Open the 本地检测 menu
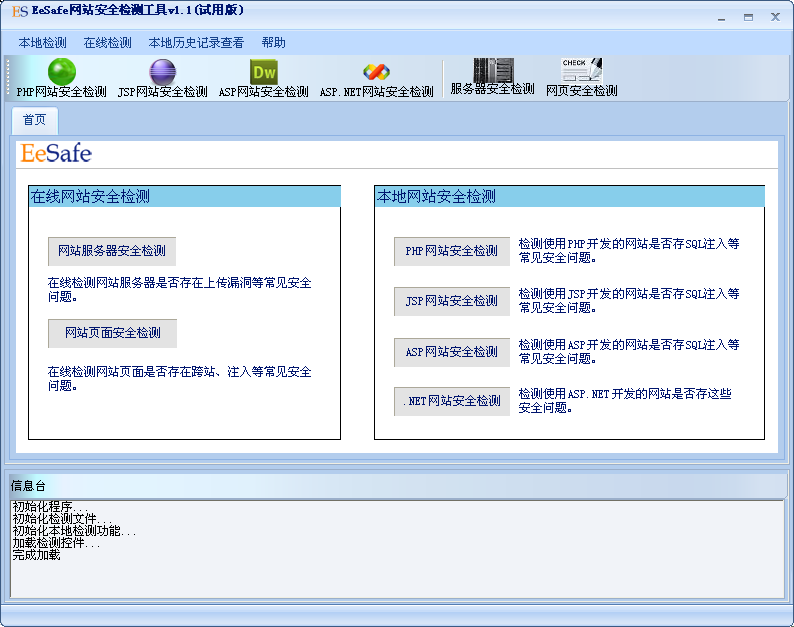This screenshot has width=794, height=627. click(43, 43)
